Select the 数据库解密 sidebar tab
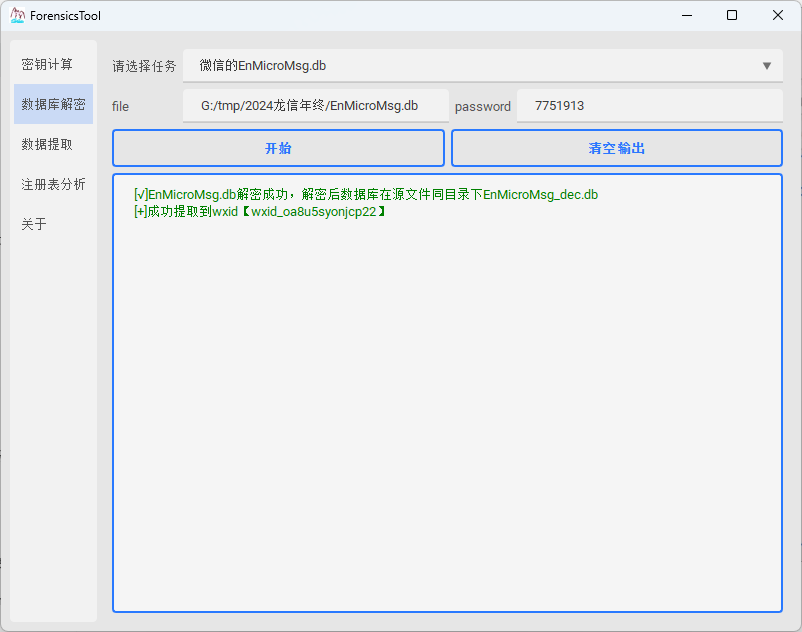 pos(53,104)
